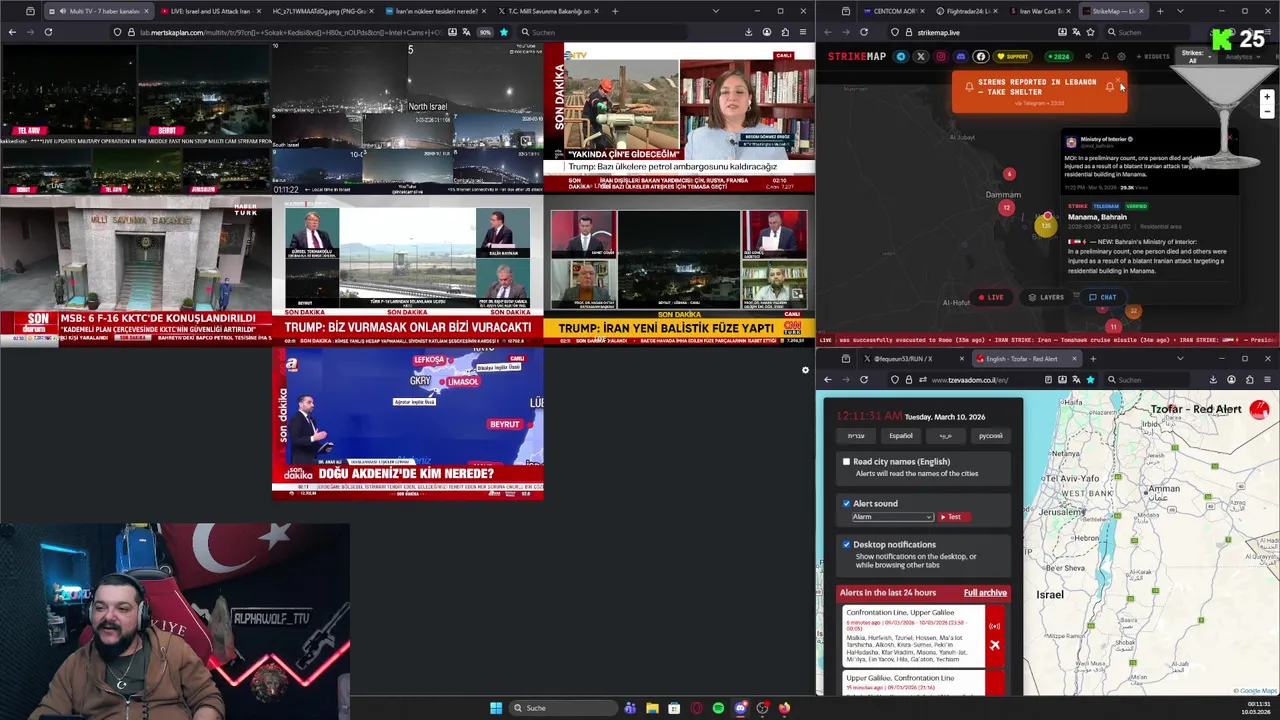Reload the tzevaadom.co.il page

click(864, 380)
